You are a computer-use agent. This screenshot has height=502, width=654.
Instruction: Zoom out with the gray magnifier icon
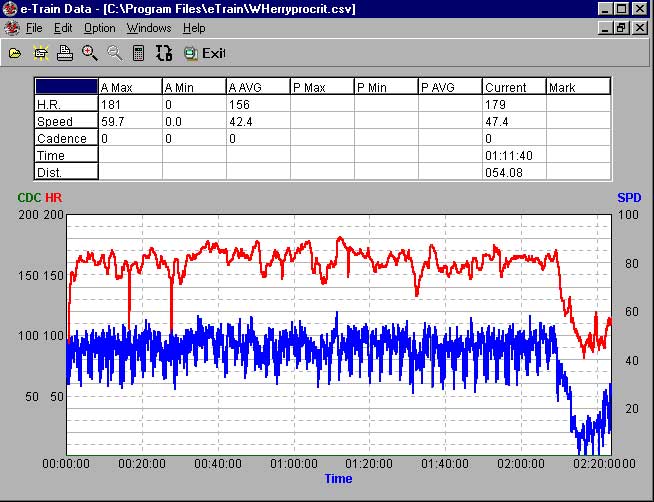114,53
